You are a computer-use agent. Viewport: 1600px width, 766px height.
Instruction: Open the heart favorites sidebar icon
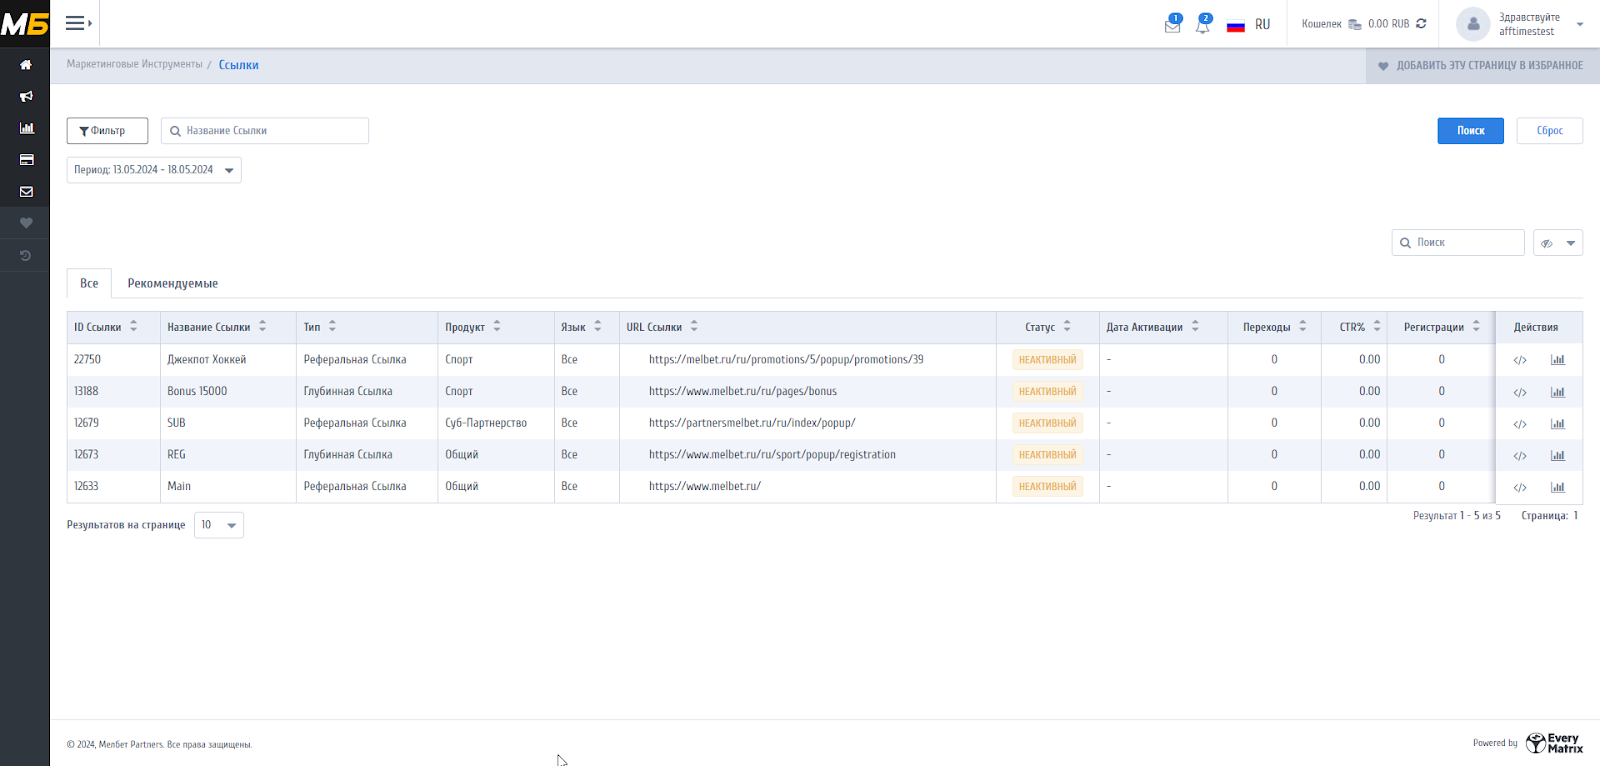point(26,223)
